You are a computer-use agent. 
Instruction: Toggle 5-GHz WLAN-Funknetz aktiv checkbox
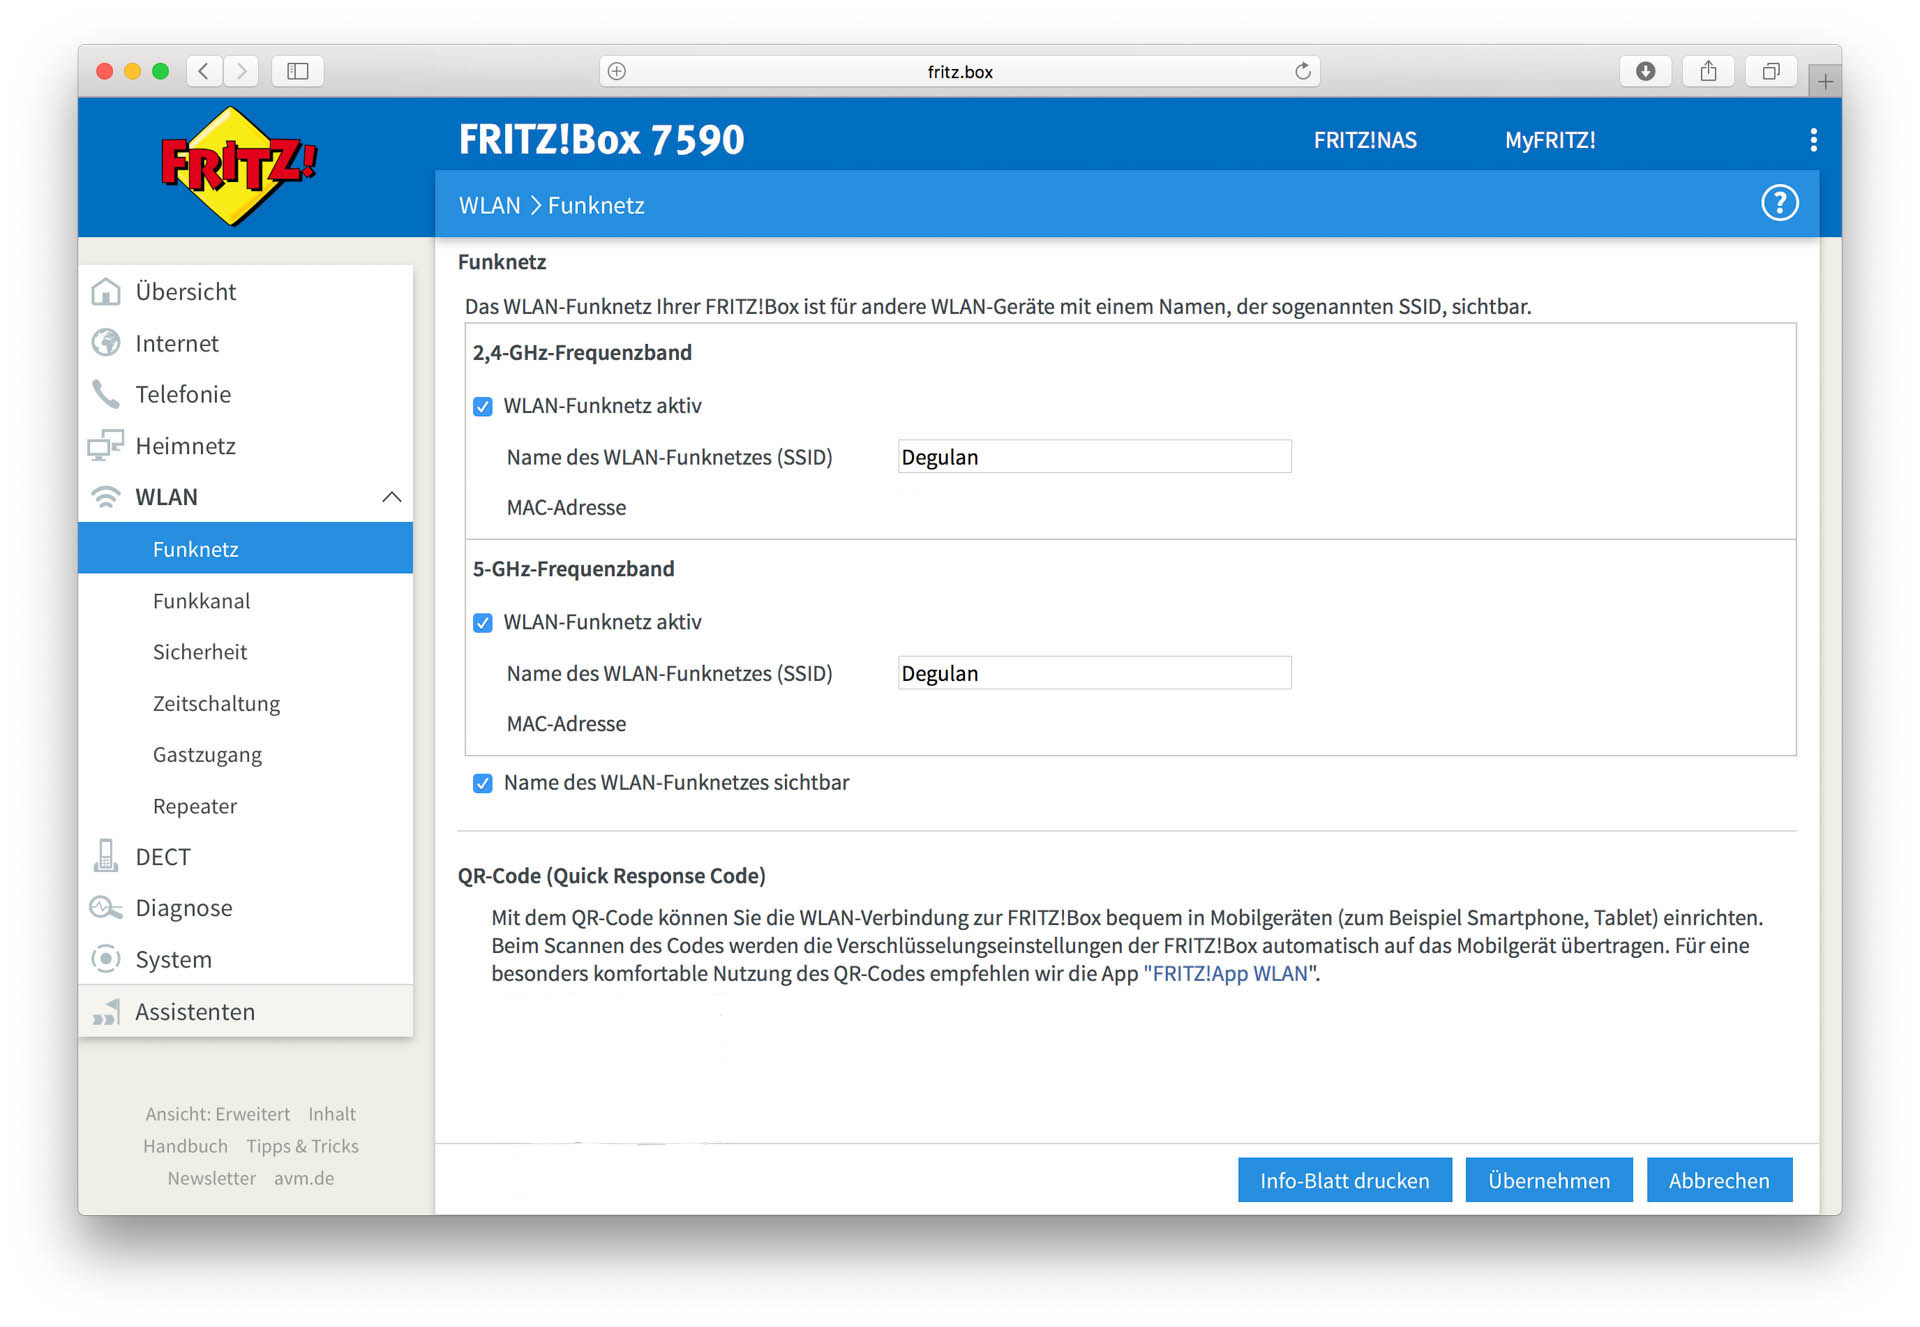(x=483, y=623)
